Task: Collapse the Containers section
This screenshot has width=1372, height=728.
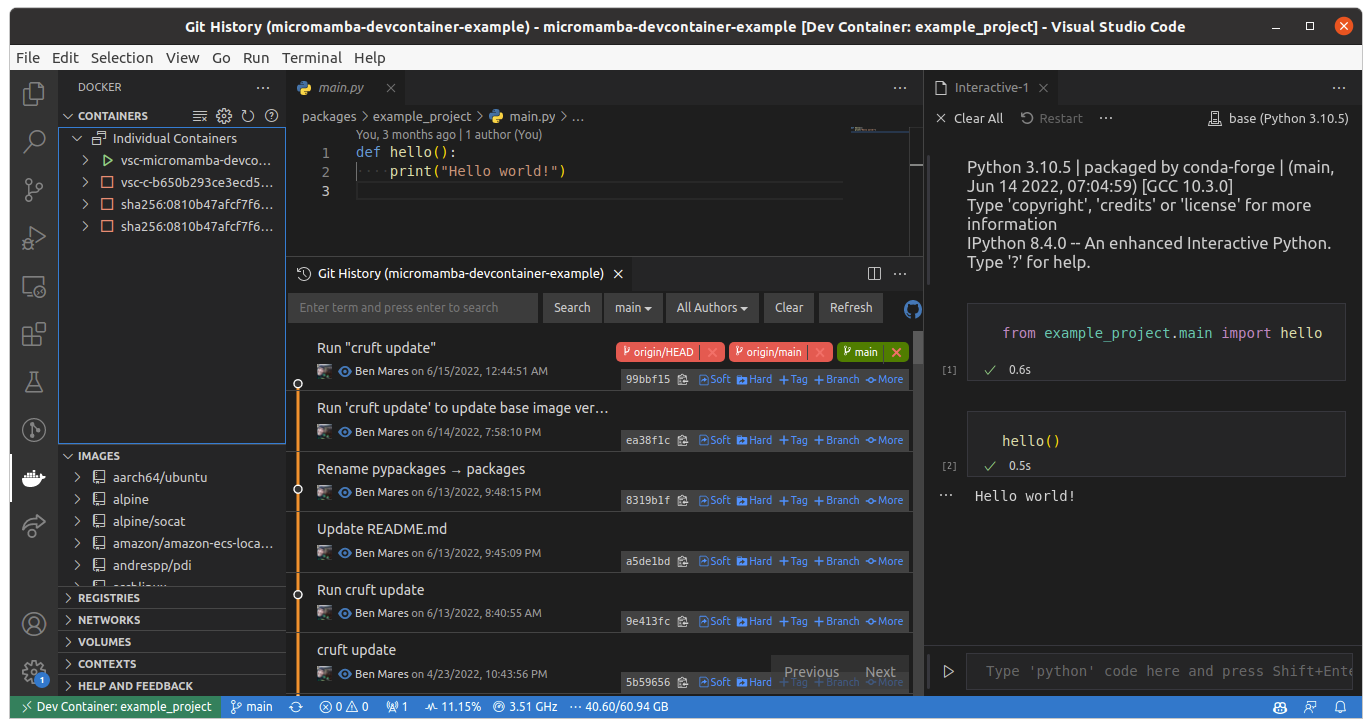Action: [x=69, y=116]
